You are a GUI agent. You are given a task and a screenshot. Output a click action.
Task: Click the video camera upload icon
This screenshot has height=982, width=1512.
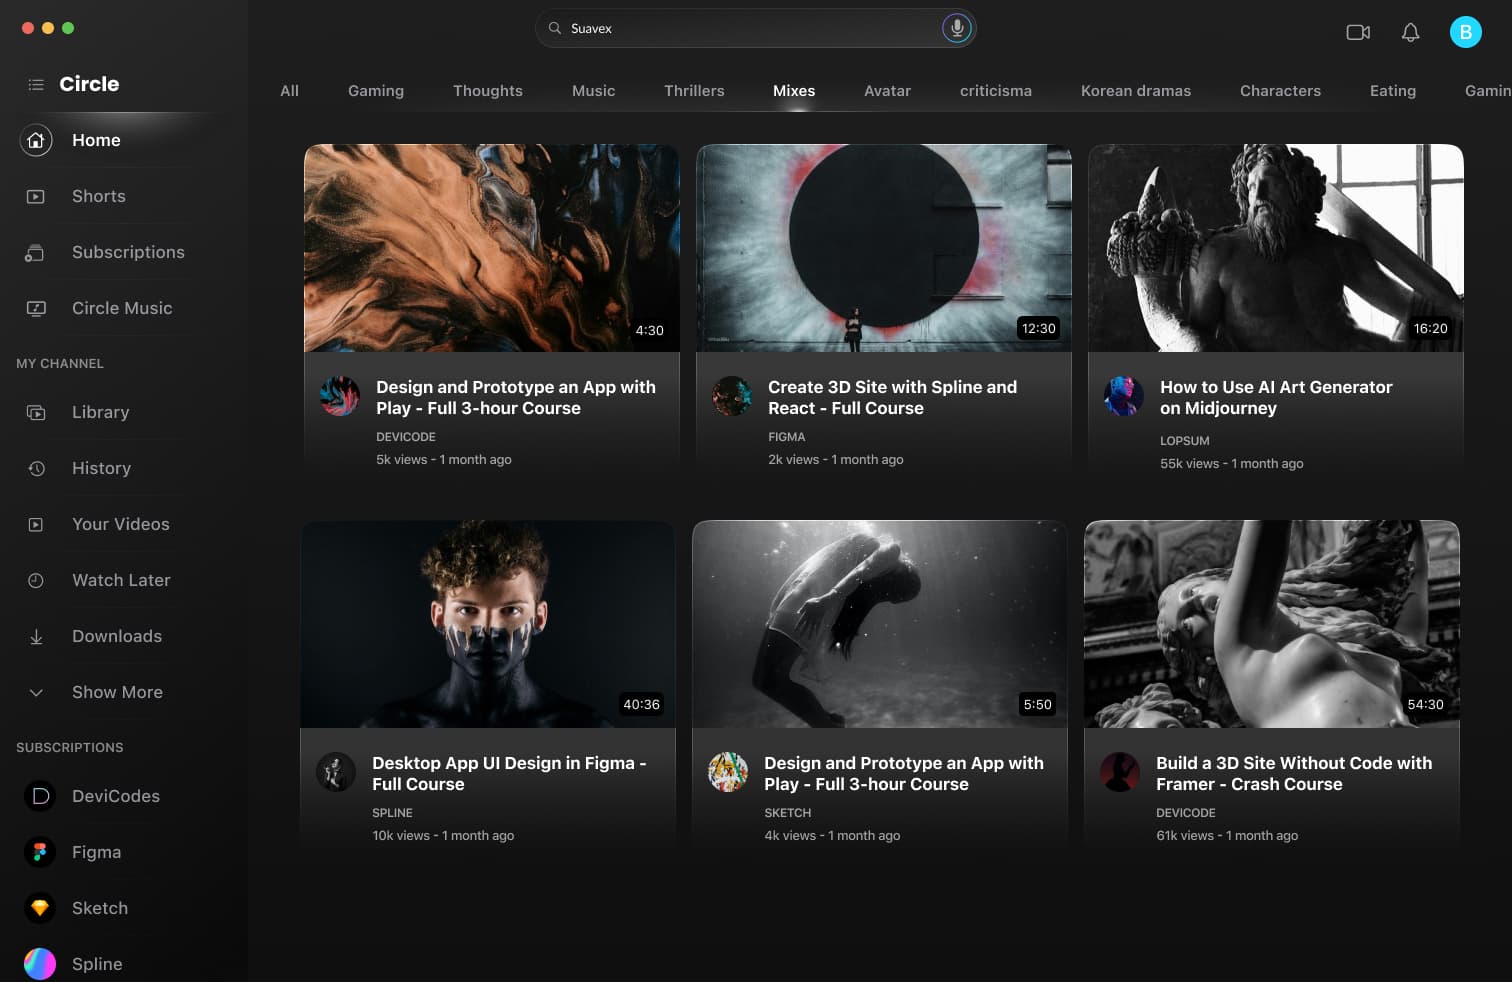point(1358,32)
